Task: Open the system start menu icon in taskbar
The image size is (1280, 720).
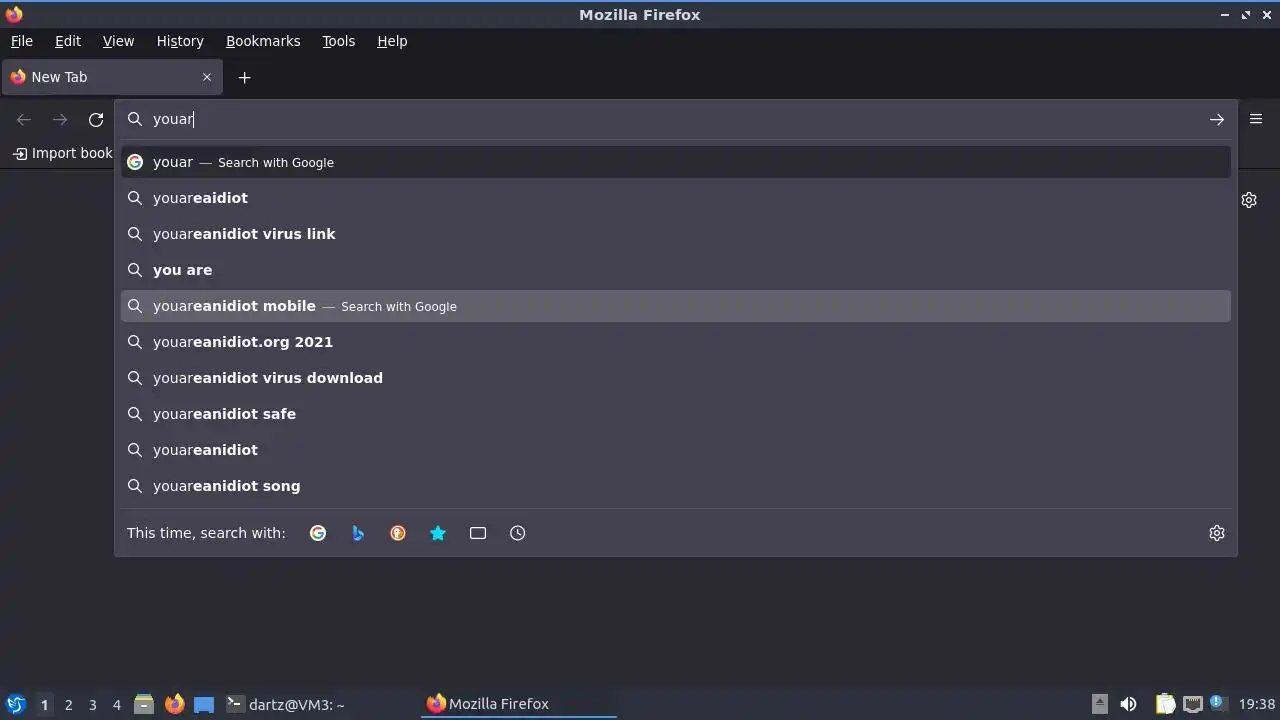Action: tap(15, 704)
